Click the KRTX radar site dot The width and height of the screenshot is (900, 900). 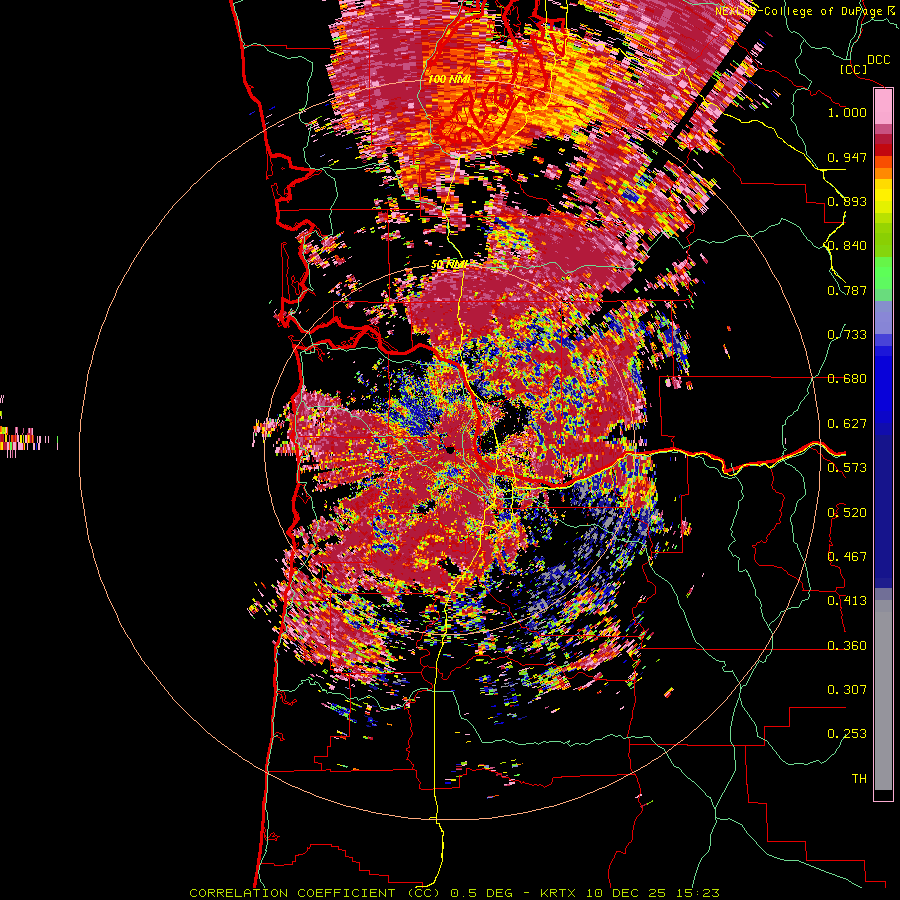451,450
